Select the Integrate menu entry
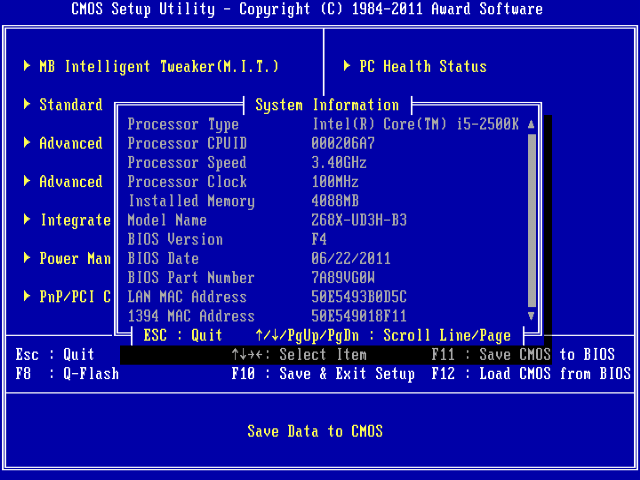The height and width of the screenshot is (480, 640). click(x=76, y=220)
